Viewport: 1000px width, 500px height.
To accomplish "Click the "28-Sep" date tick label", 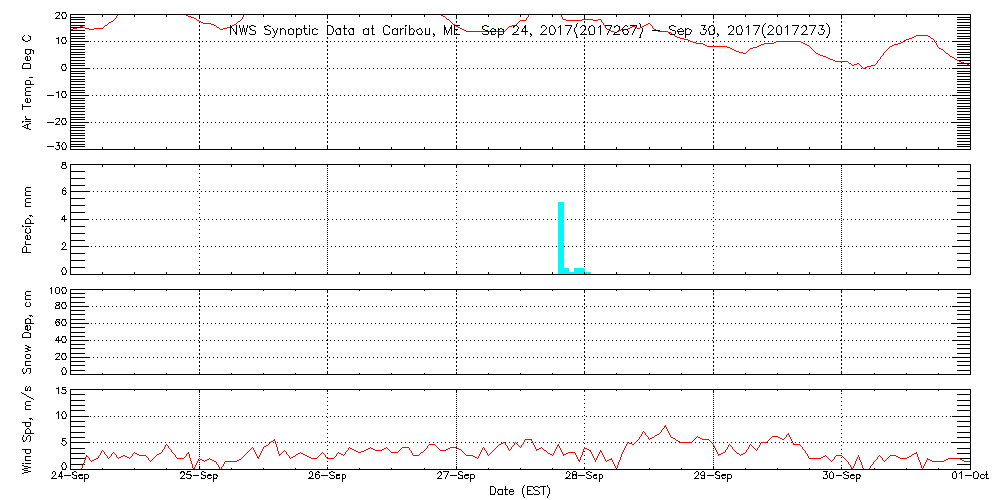I will tap(584, 477).
